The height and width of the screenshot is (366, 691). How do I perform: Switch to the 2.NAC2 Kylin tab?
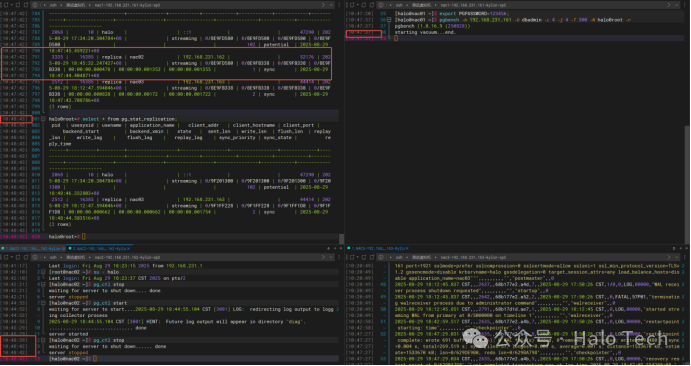click(x=98, y=248)
